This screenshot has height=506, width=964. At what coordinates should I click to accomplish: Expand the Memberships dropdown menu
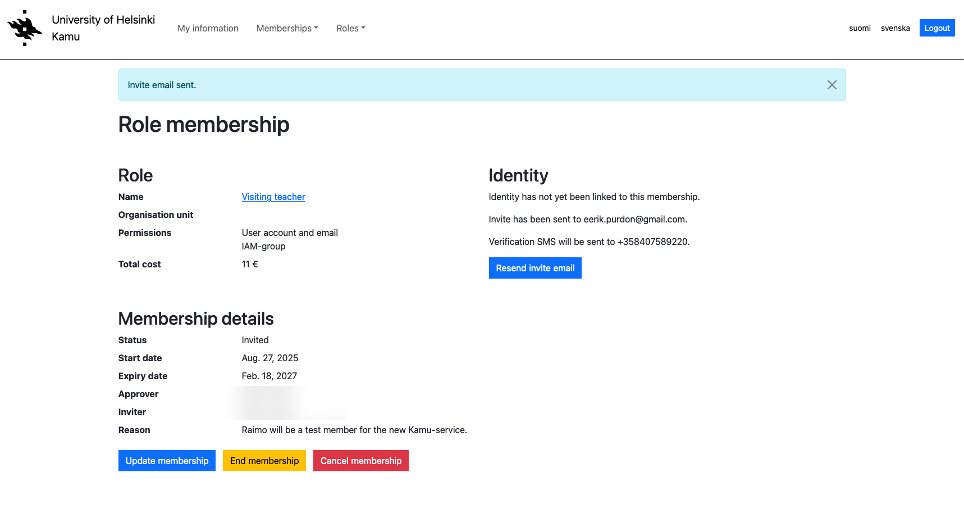tap(287, 28)
